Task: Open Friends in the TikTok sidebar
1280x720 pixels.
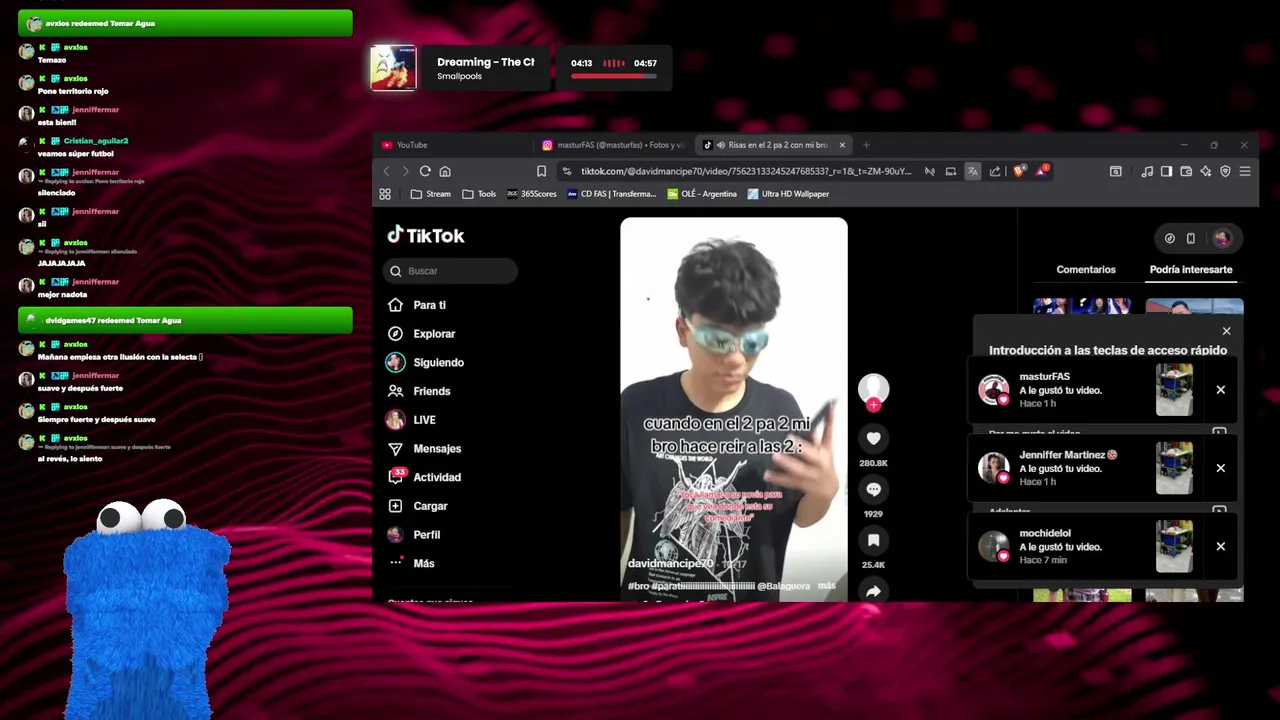Action: 432,391
